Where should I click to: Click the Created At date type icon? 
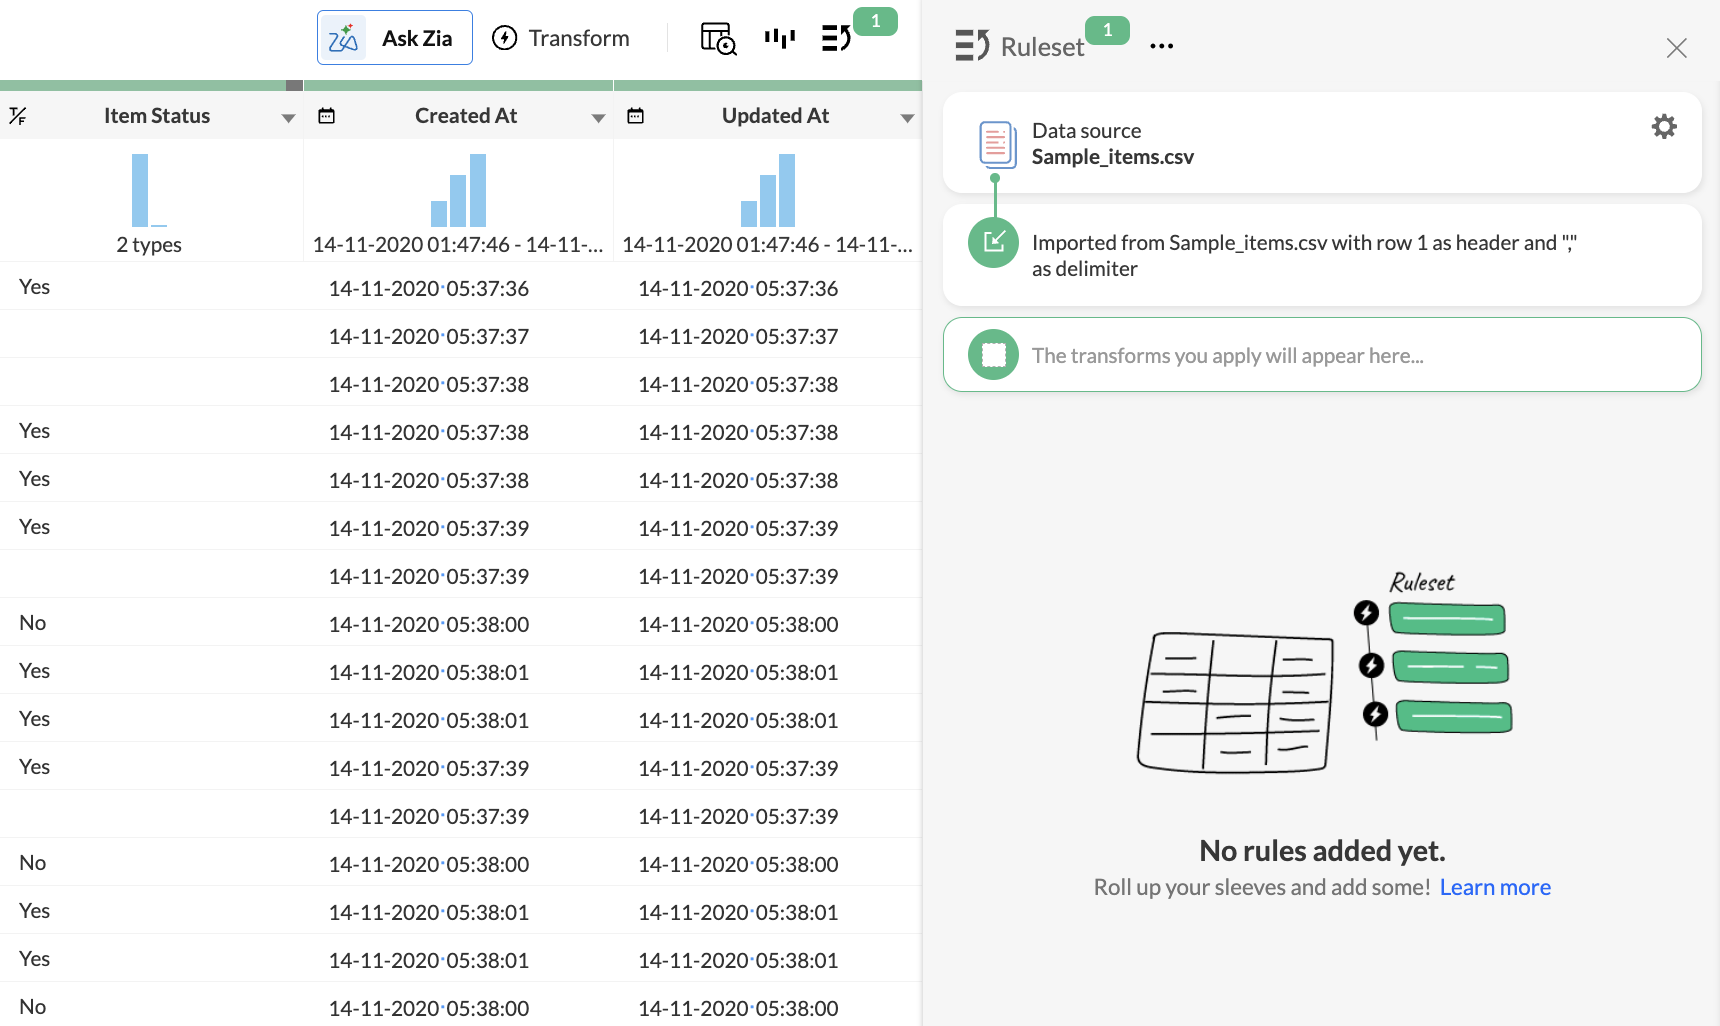click(326, 116)
